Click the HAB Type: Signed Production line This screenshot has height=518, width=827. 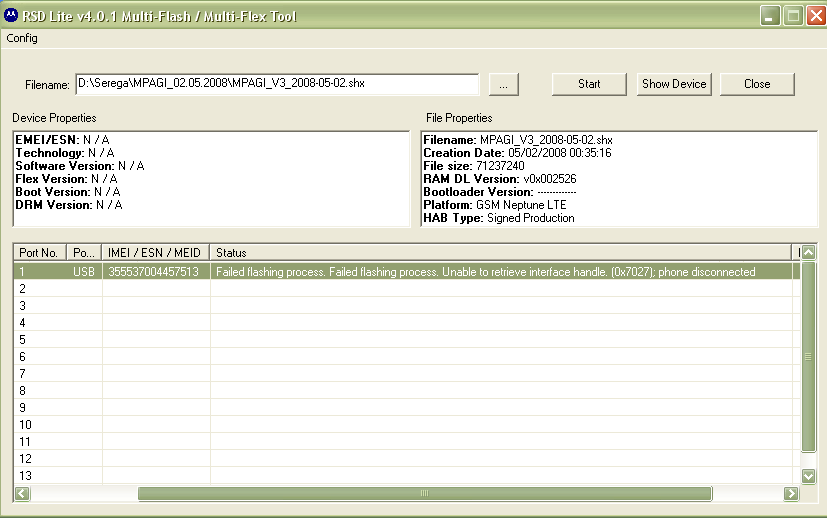pyautogui.click(x=499, y=218)
